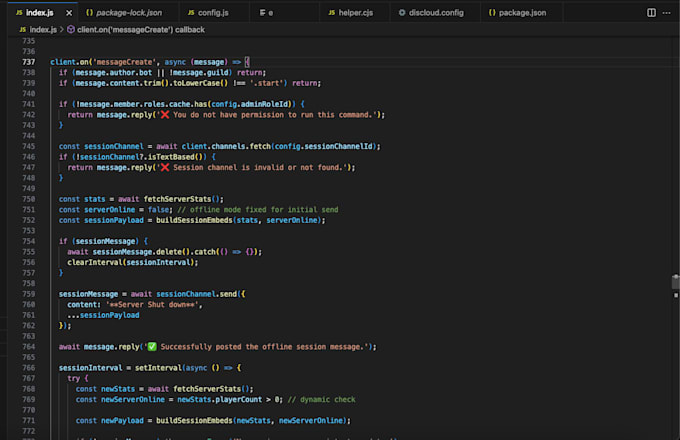Click clearInterval on line 756
Image resolution: width=680 pixels, height=440 pixels.
[x=96, y=262]
